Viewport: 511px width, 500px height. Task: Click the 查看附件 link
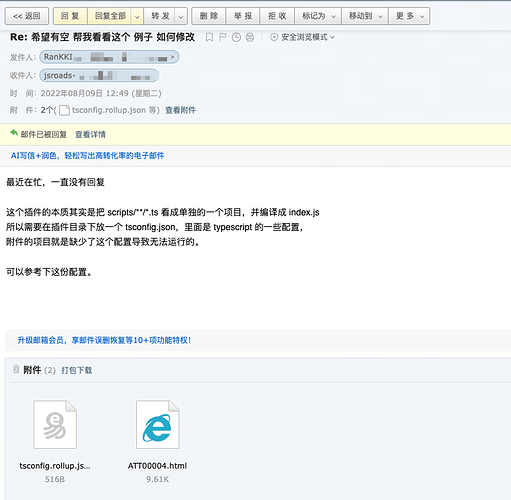pyautogui.click(x=181, y=110)
